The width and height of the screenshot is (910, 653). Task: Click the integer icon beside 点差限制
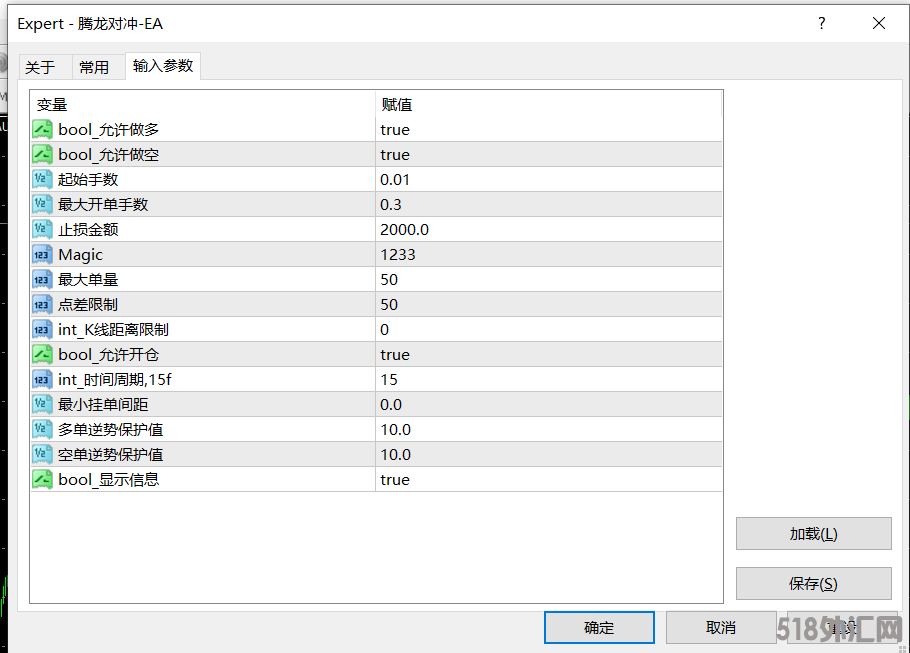coord(42,304)
